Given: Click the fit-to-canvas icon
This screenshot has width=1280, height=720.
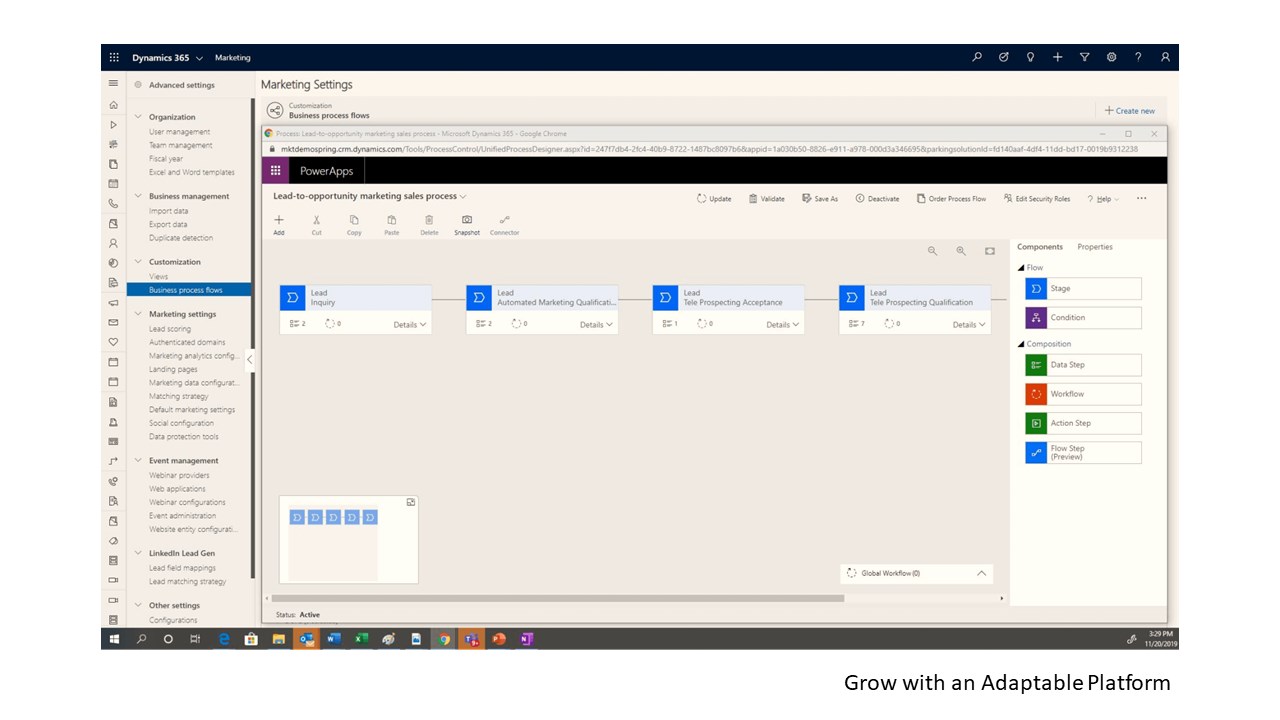Looking at the screenshot, I should point(990,252).
